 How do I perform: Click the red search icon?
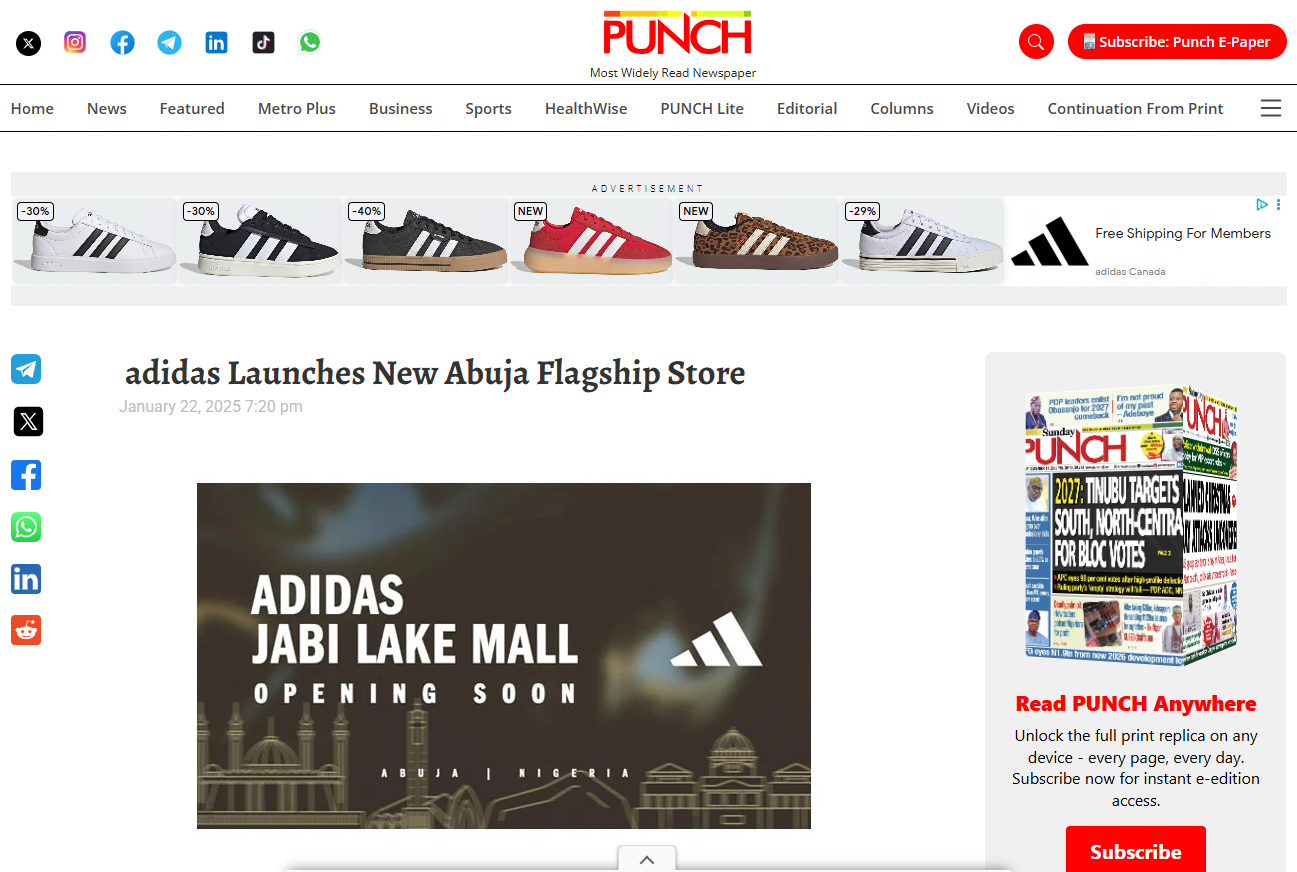pyautogui.click(x=1036, y=42)
